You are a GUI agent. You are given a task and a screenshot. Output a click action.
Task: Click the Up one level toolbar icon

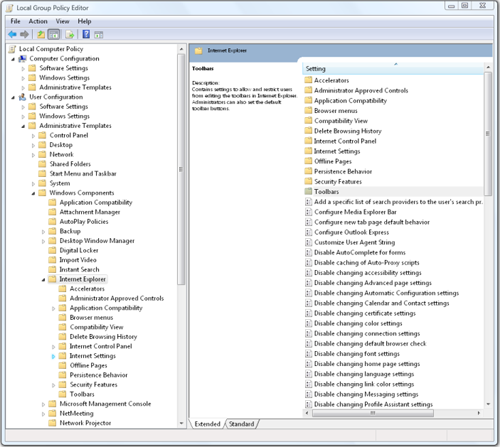41,34
